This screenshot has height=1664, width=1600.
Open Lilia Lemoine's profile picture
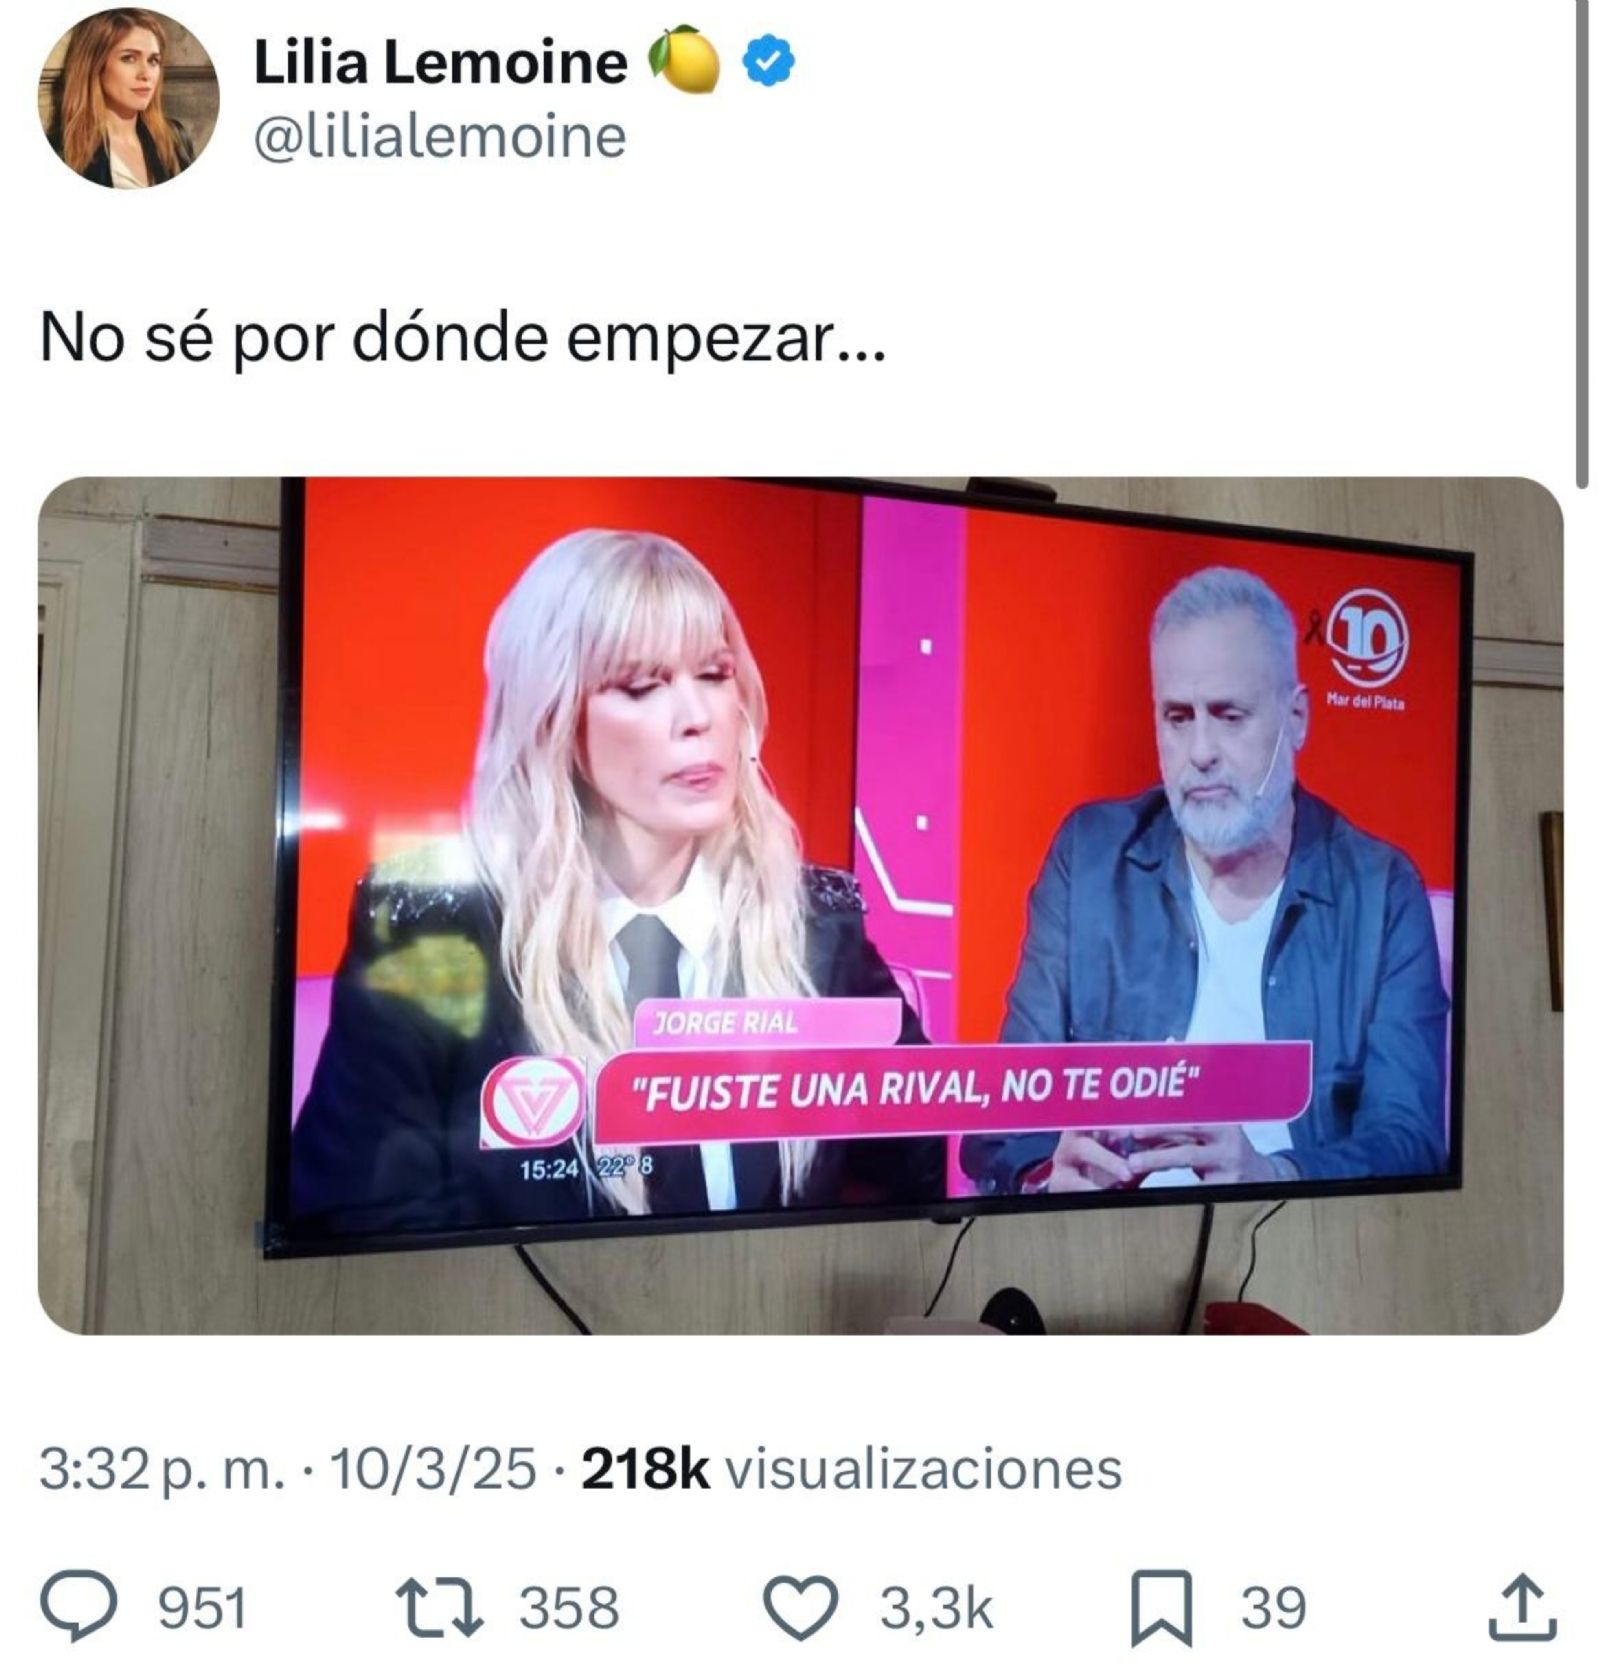[128, 98]
